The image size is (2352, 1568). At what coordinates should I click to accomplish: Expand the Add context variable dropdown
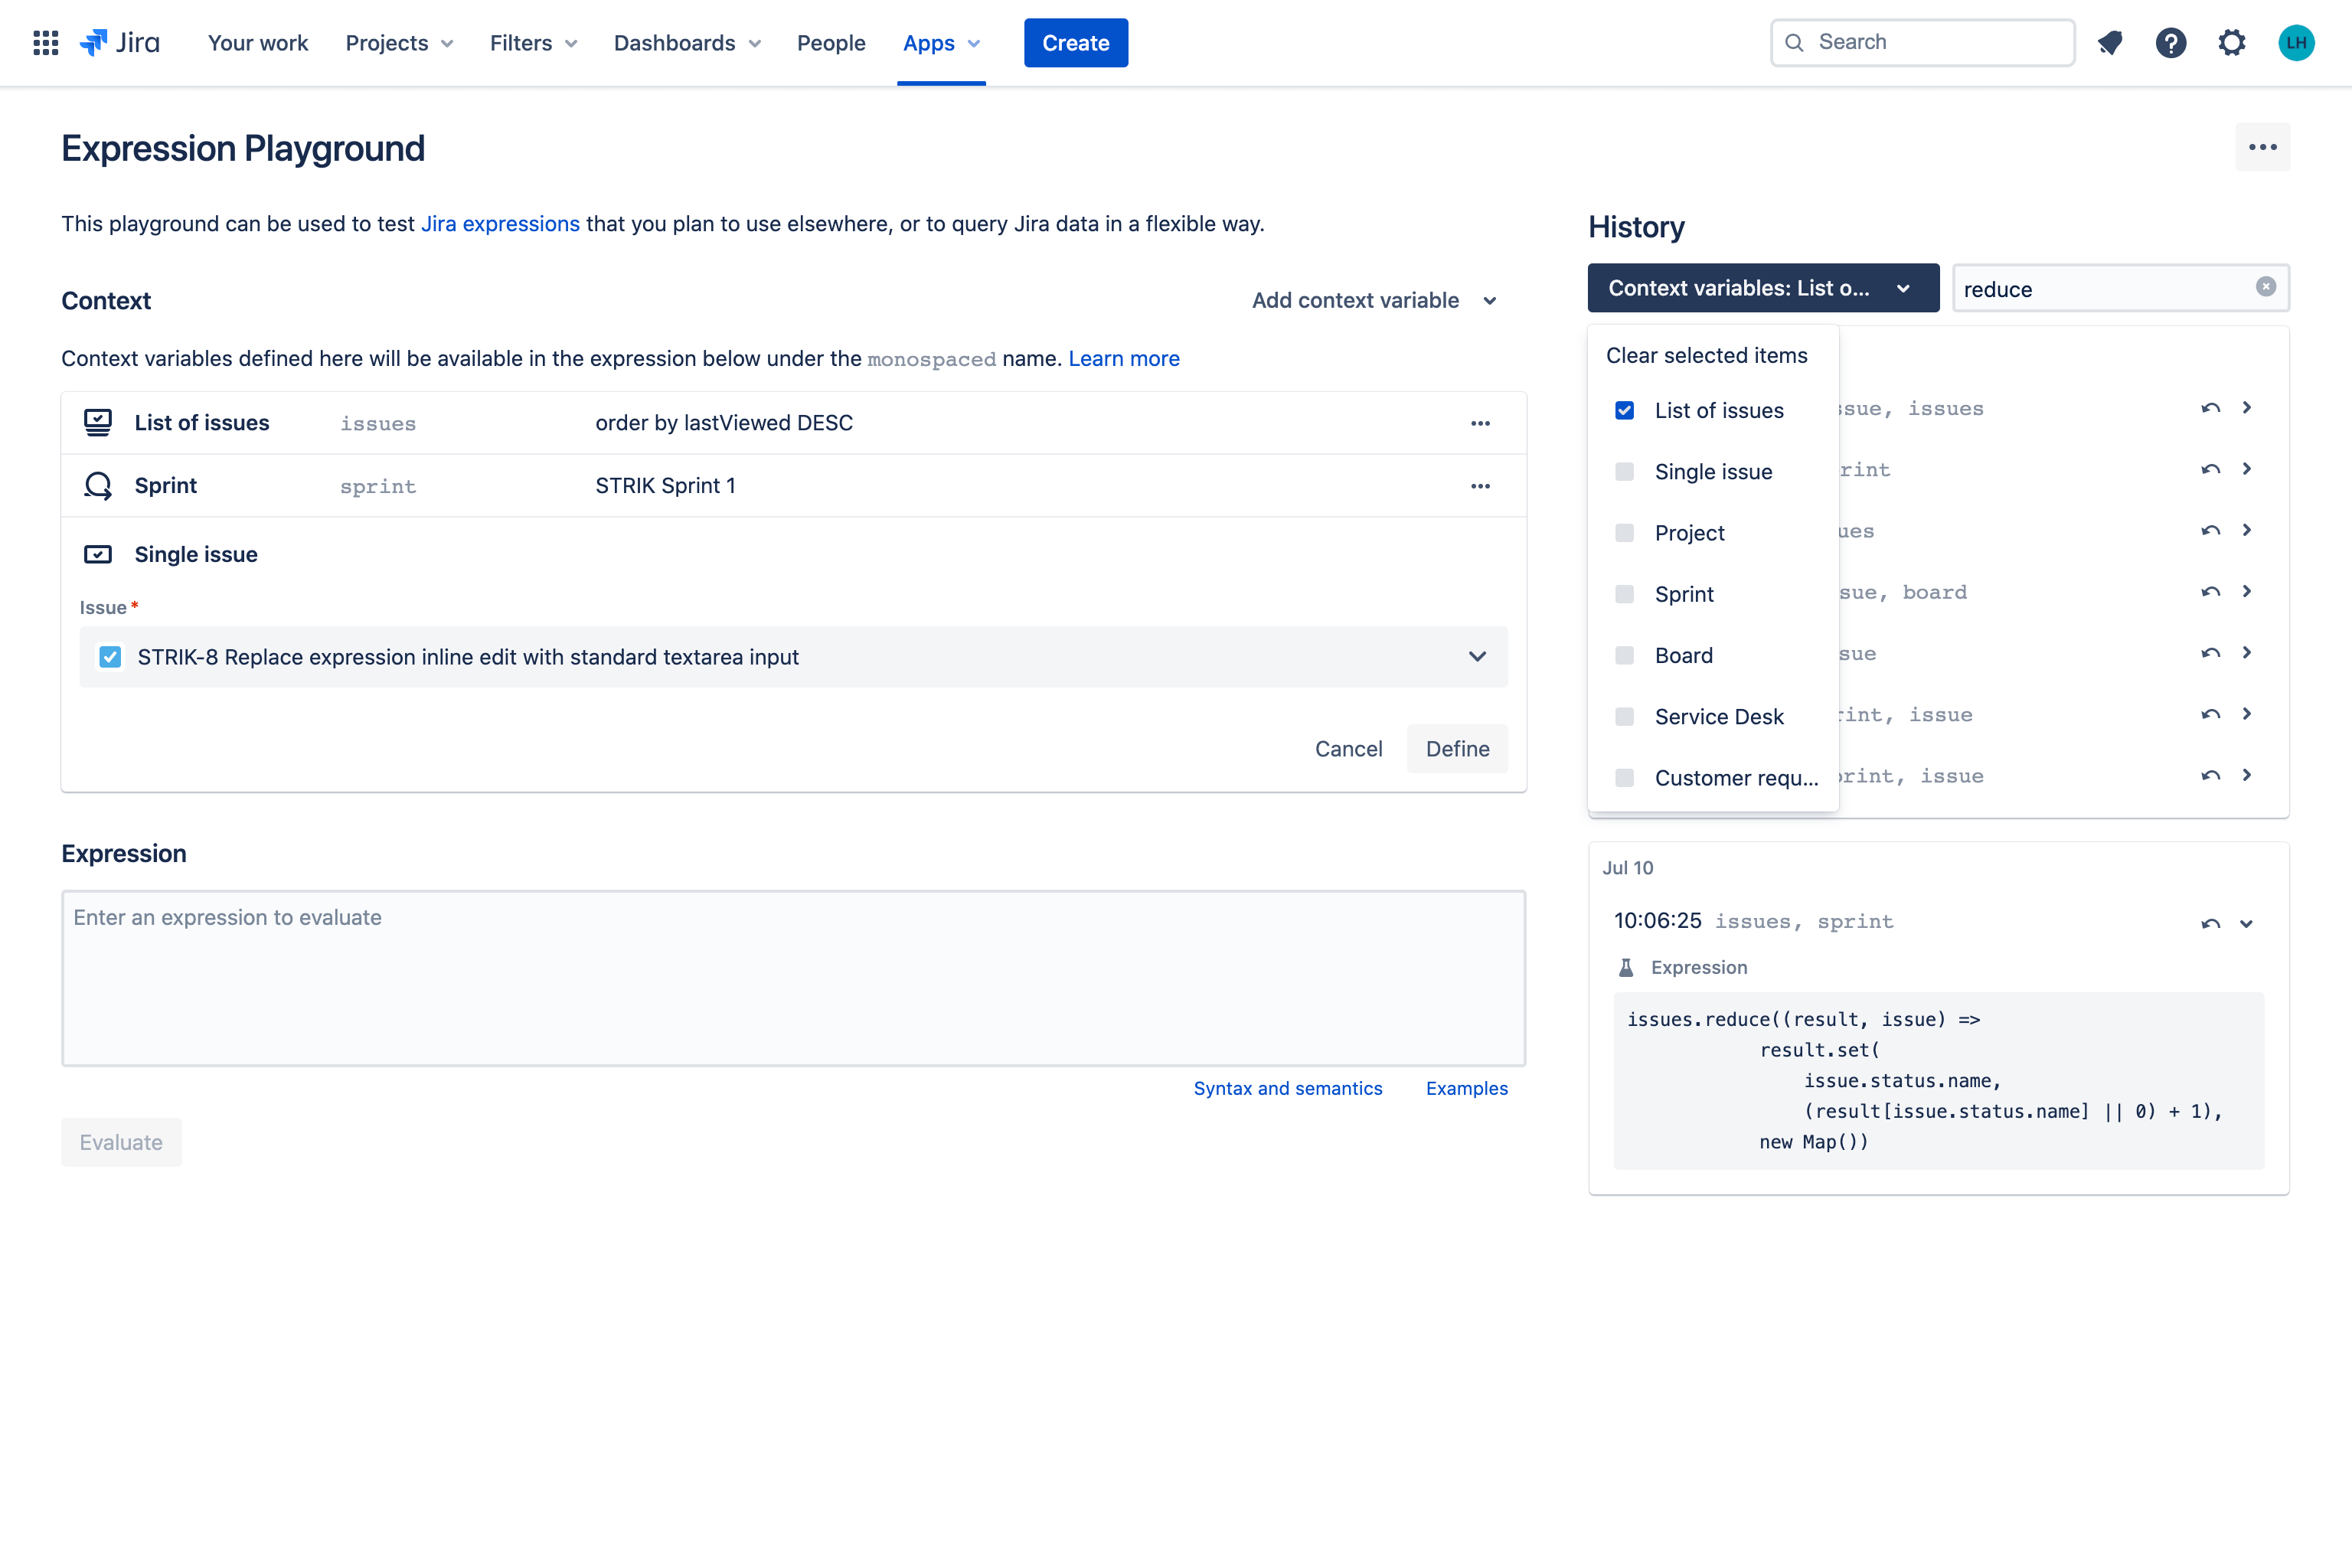coord(1374,301)
